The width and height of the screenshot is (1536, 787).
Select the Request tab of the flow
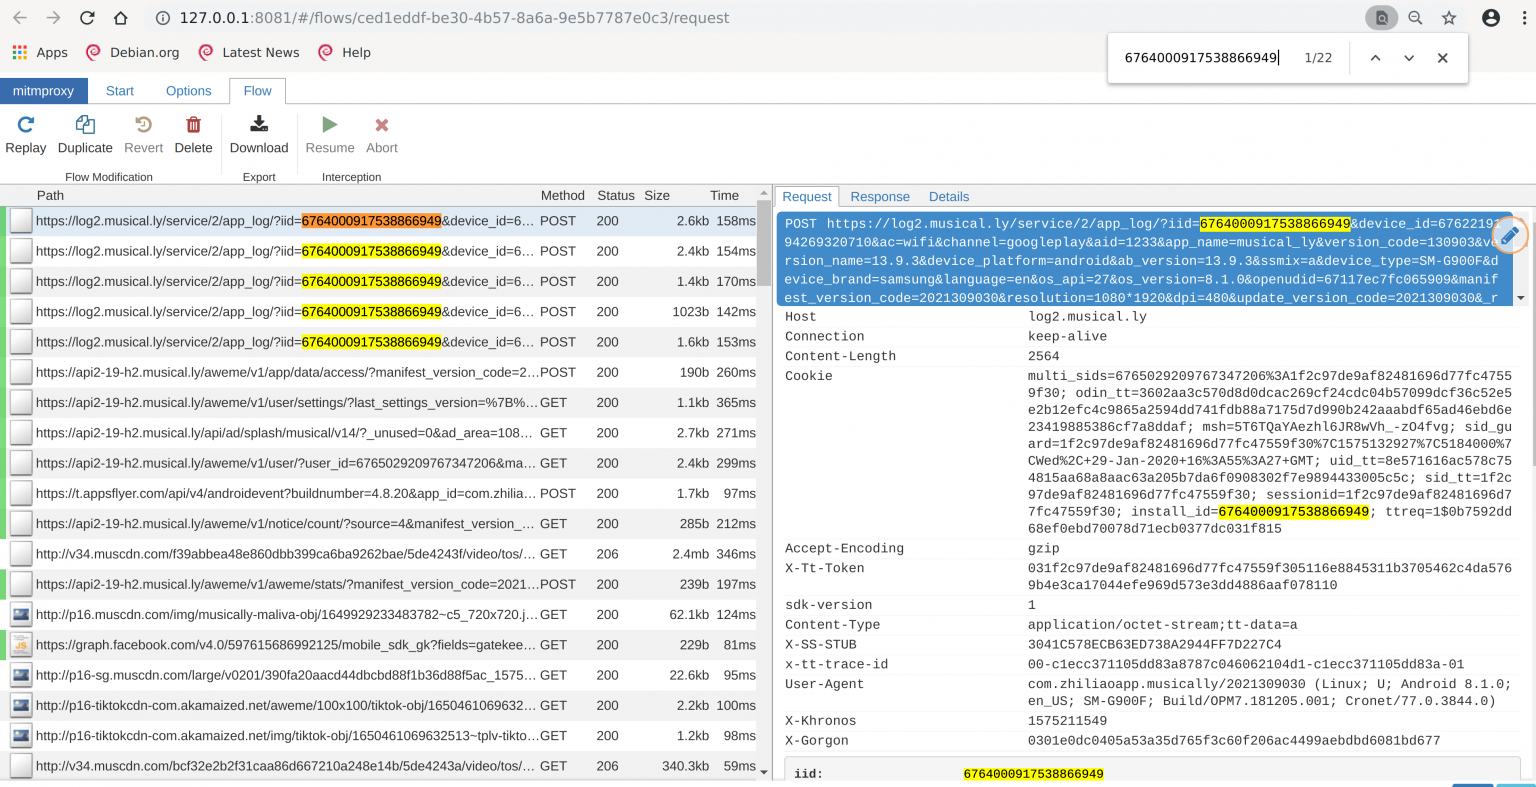click(x=807, y=197)
